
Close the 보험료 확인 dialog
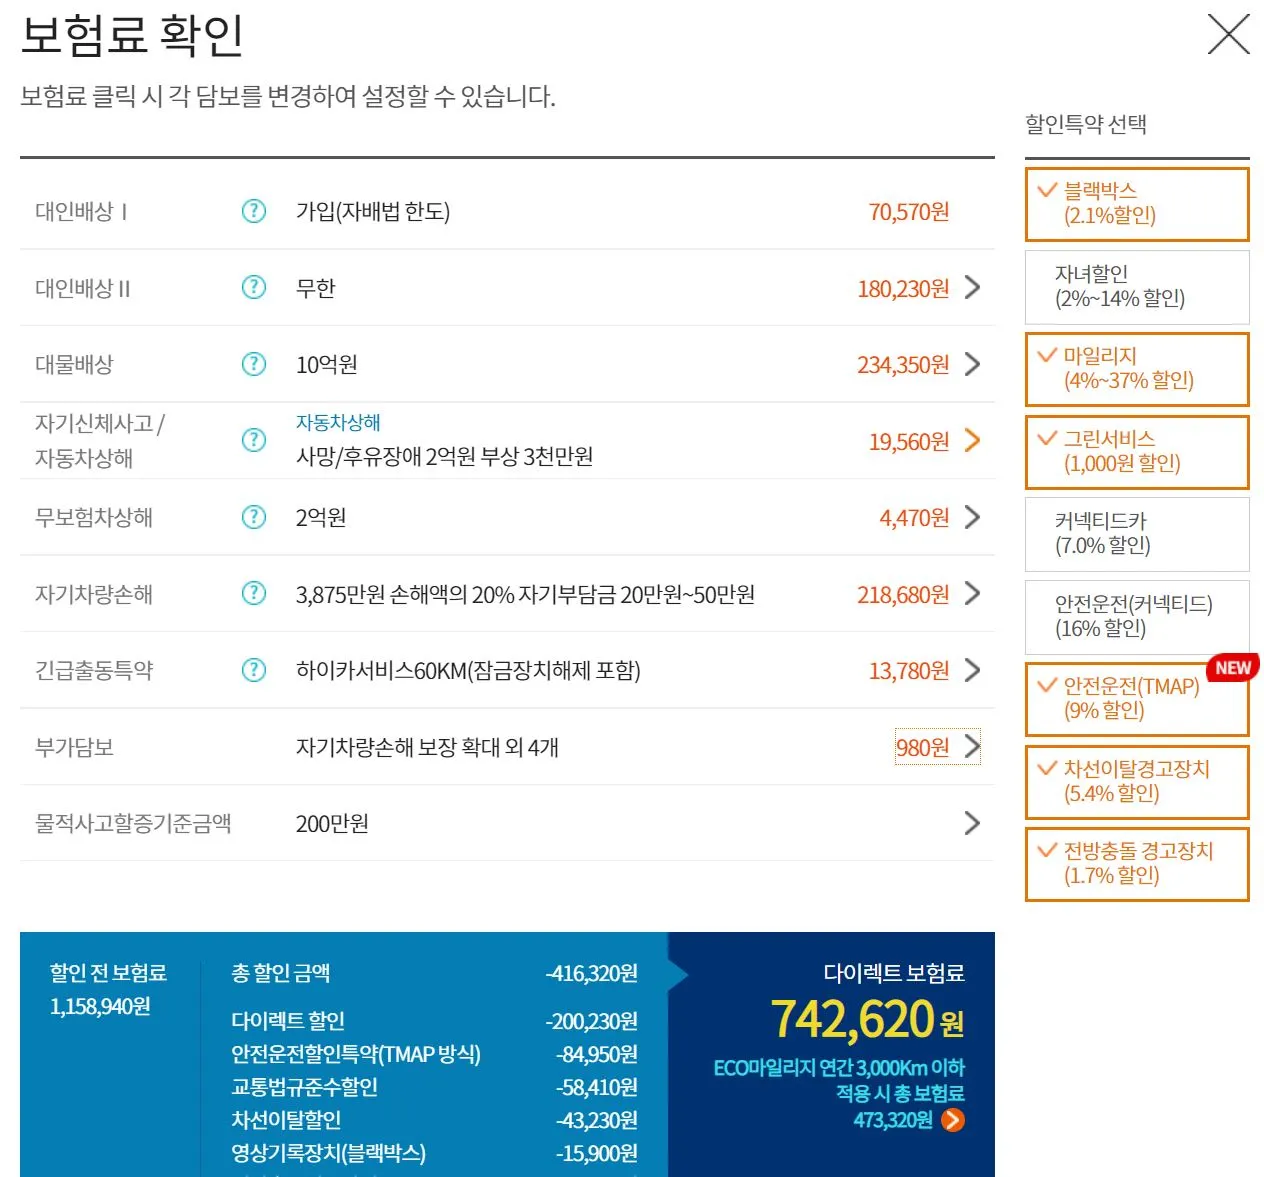click(1228, 34)
